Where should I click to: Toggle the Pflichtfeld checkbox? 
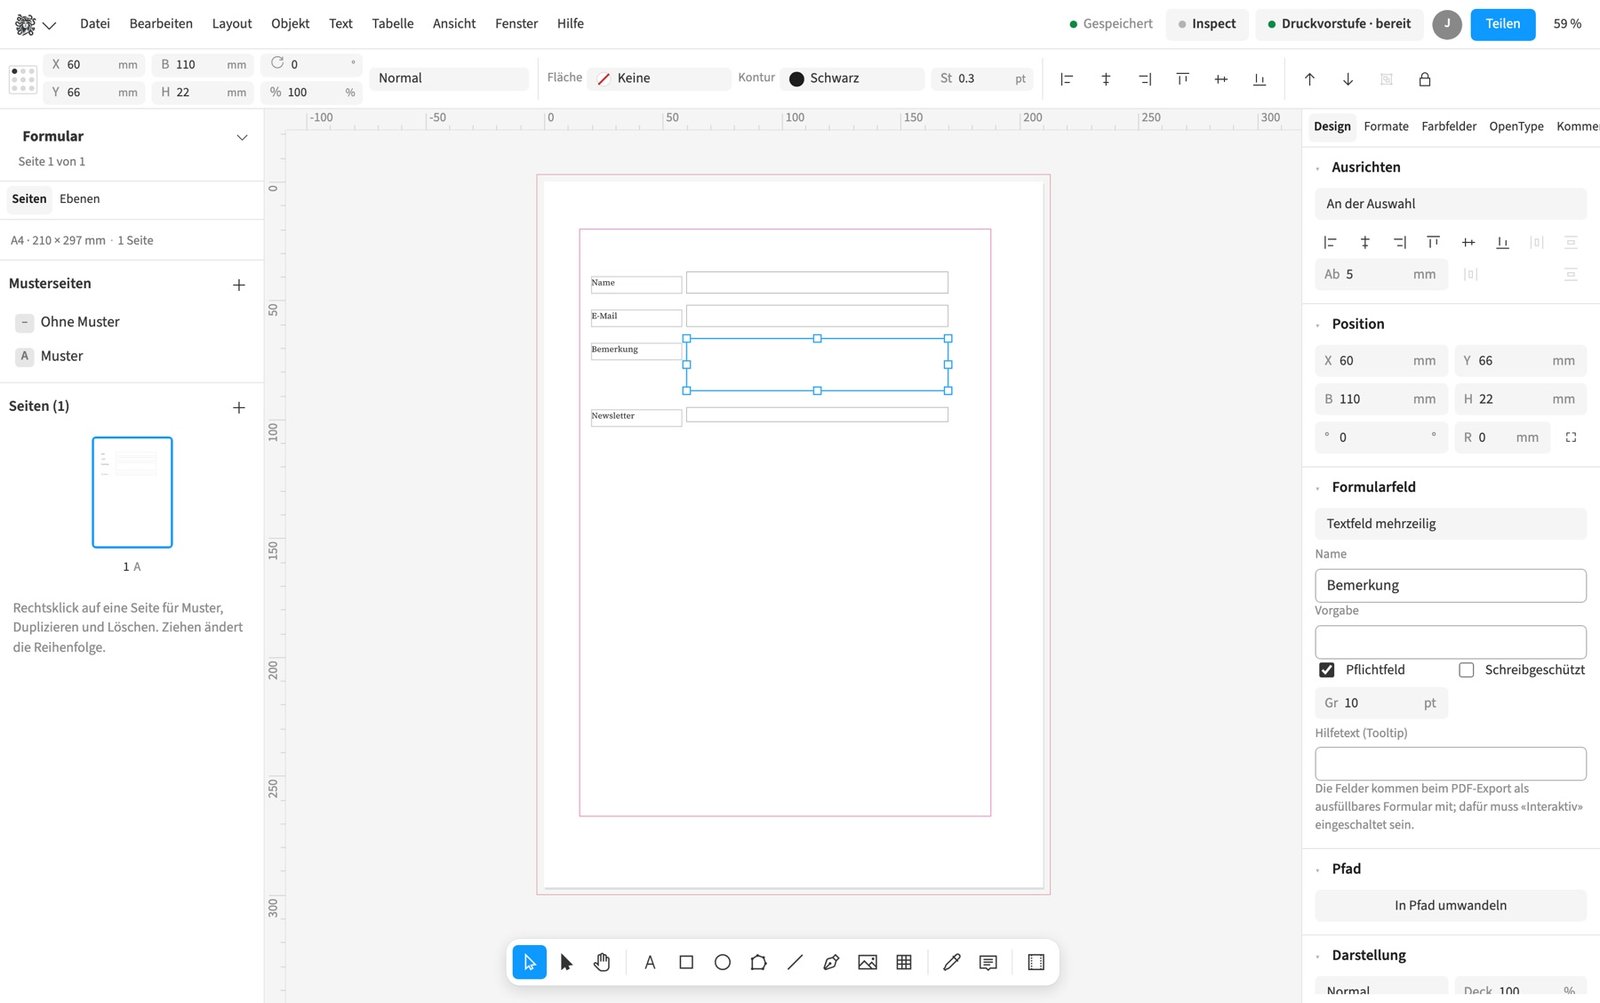pyautogui.click(x=1327, y=670)
